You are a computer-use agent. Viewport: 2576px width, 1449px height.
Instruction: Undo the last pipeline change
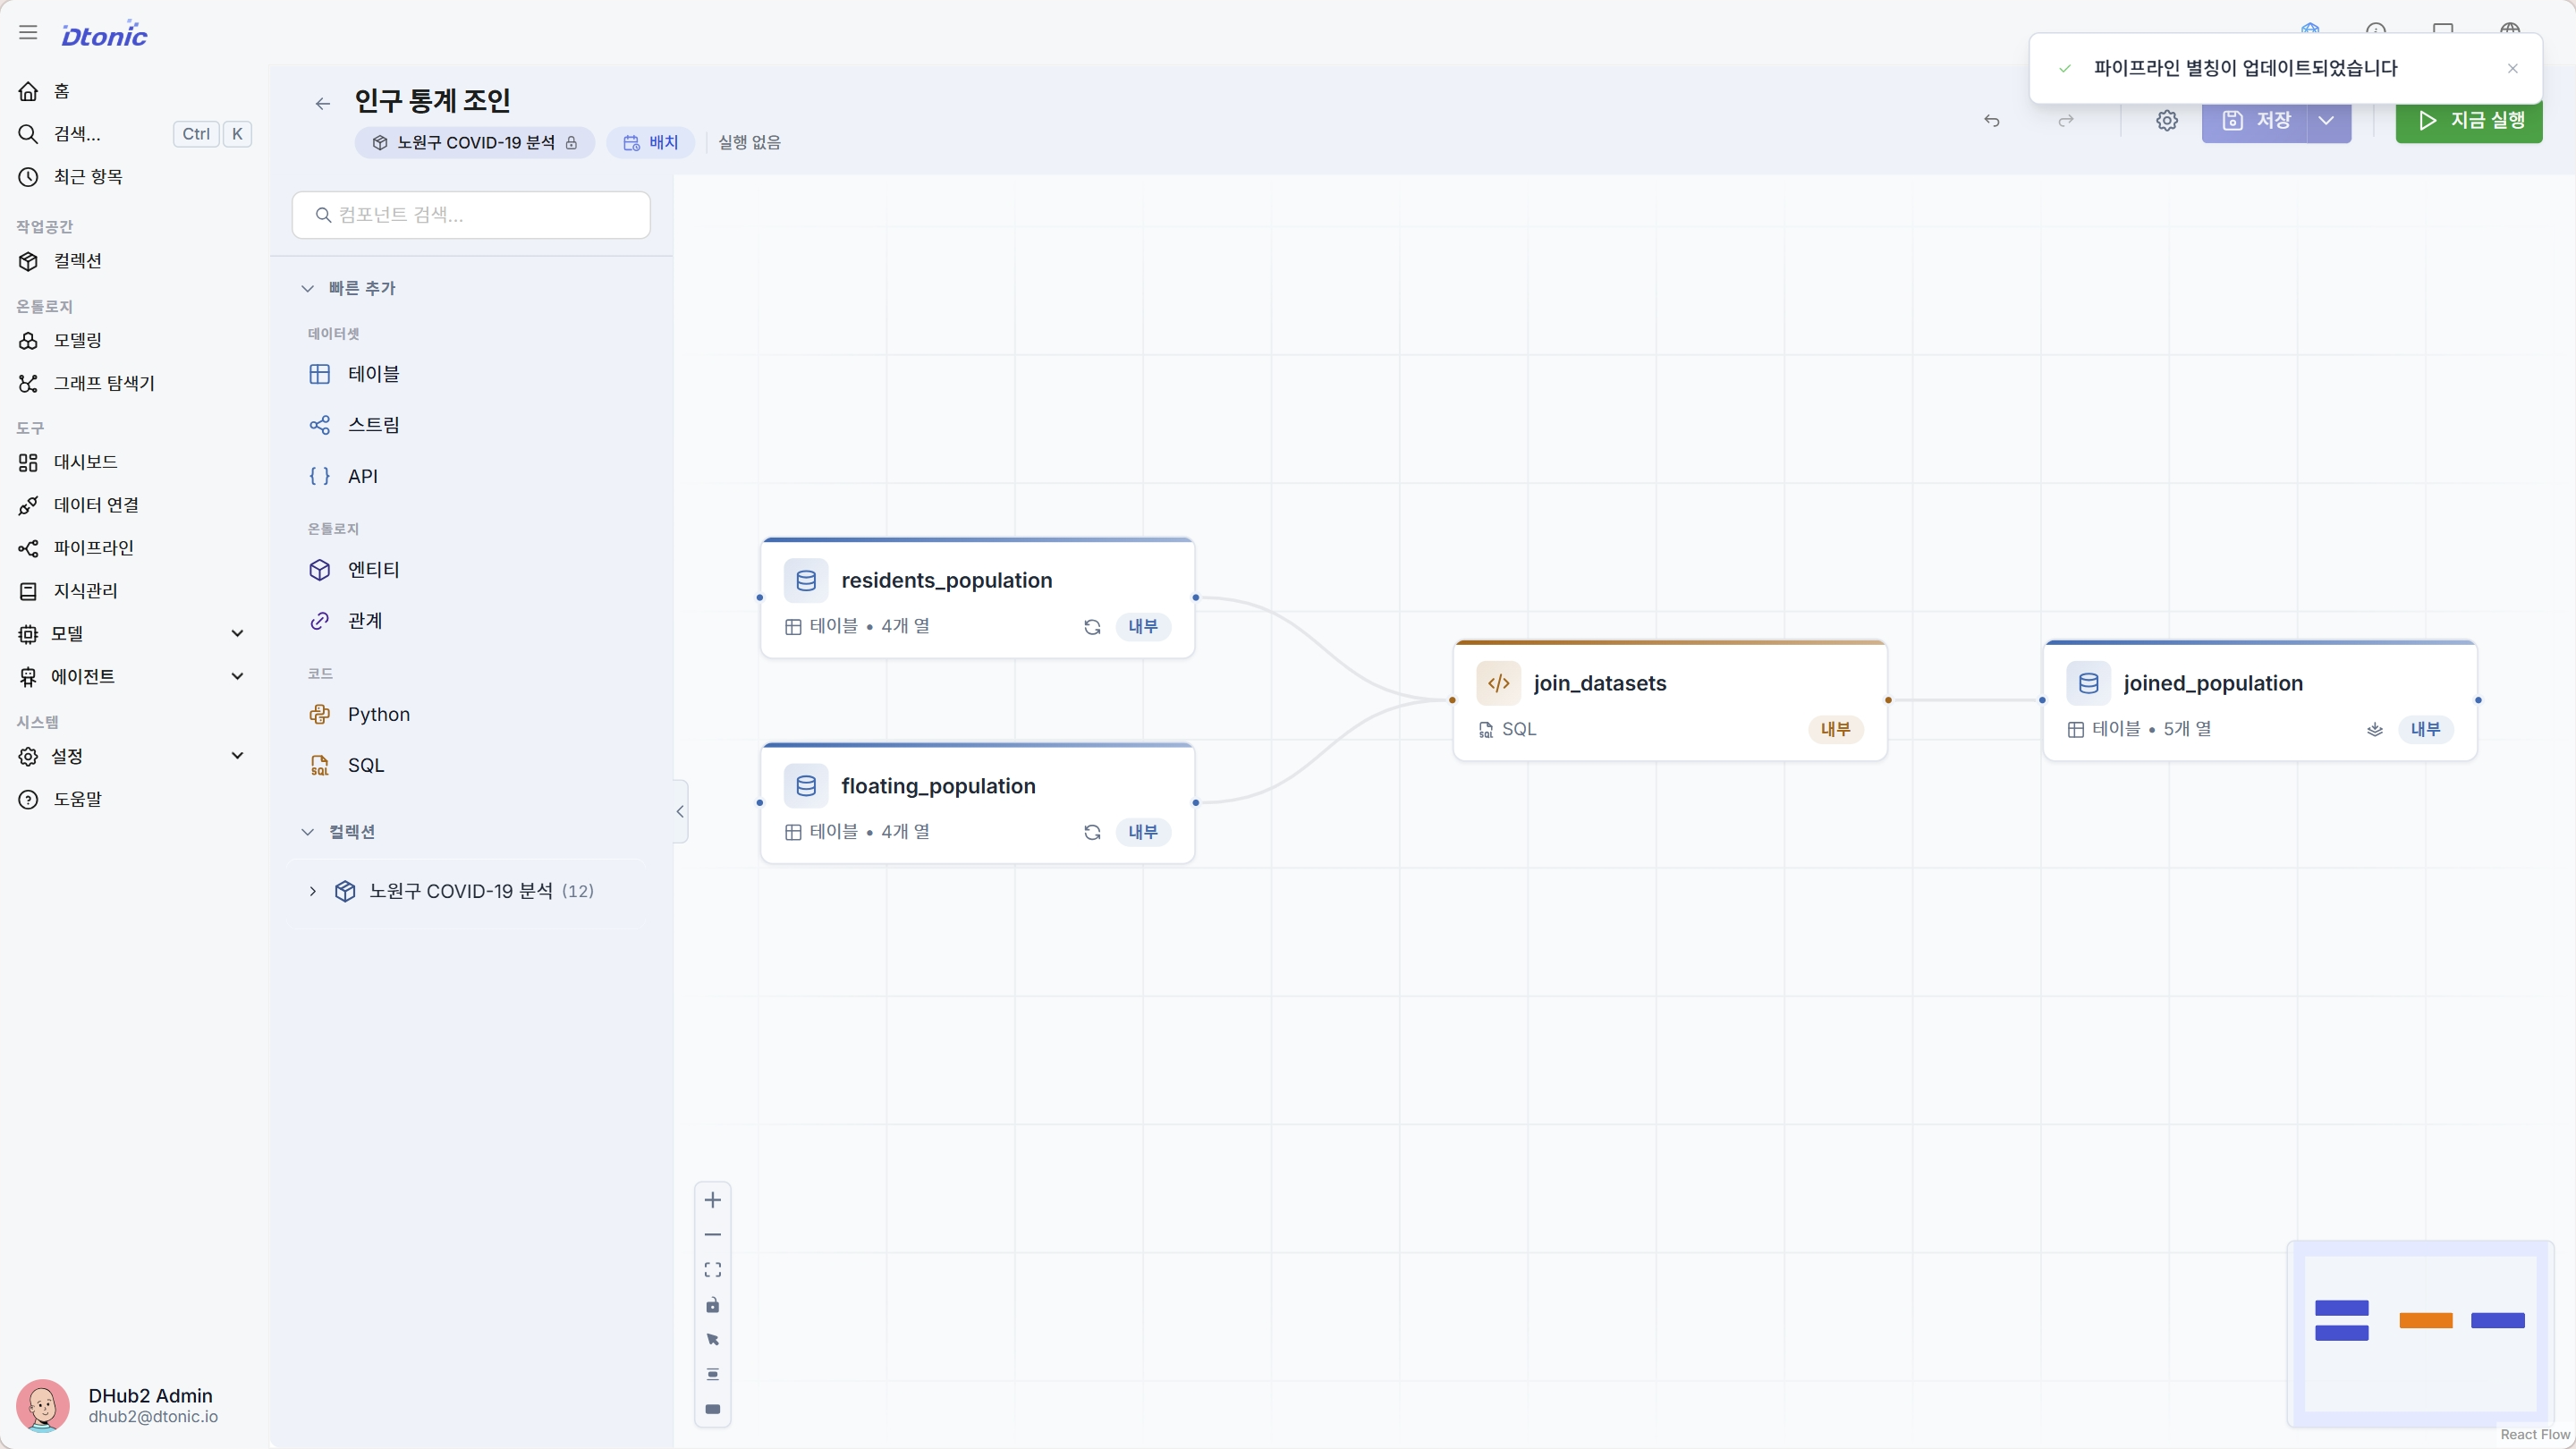click(x=1992, y=120)
